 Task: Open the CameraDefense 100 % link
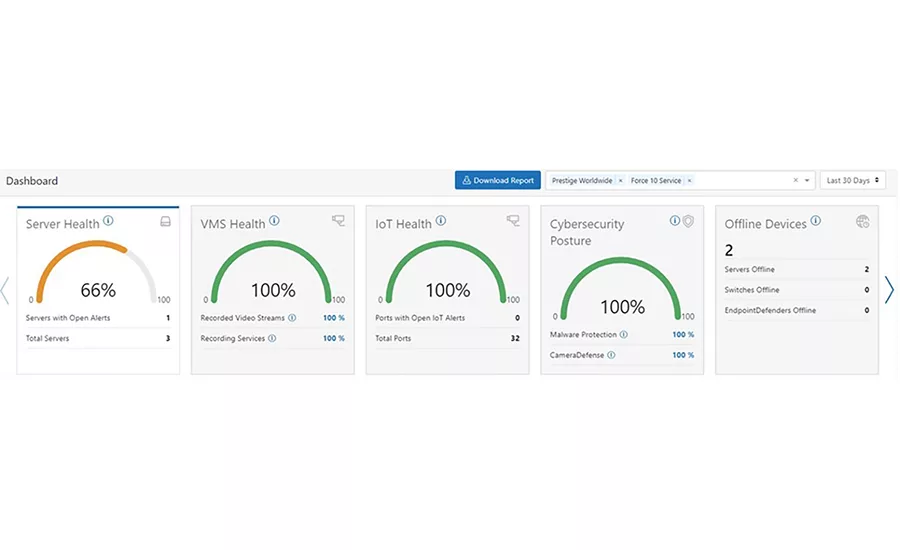coord(683,355)
